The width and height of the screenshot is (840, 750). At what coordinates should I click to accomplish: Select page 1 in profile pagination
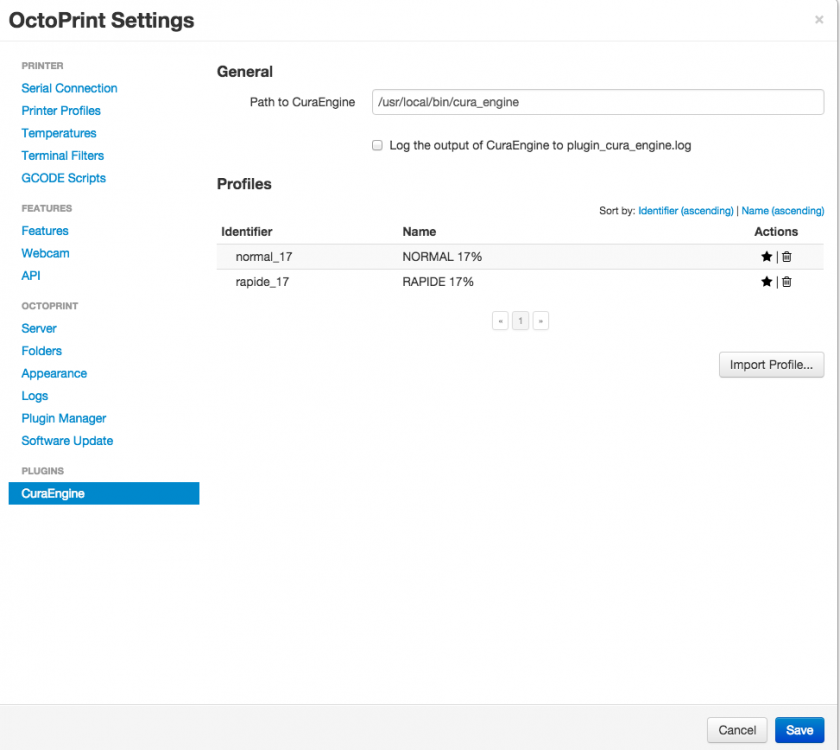pyautogui.click(x=520, y=321)
